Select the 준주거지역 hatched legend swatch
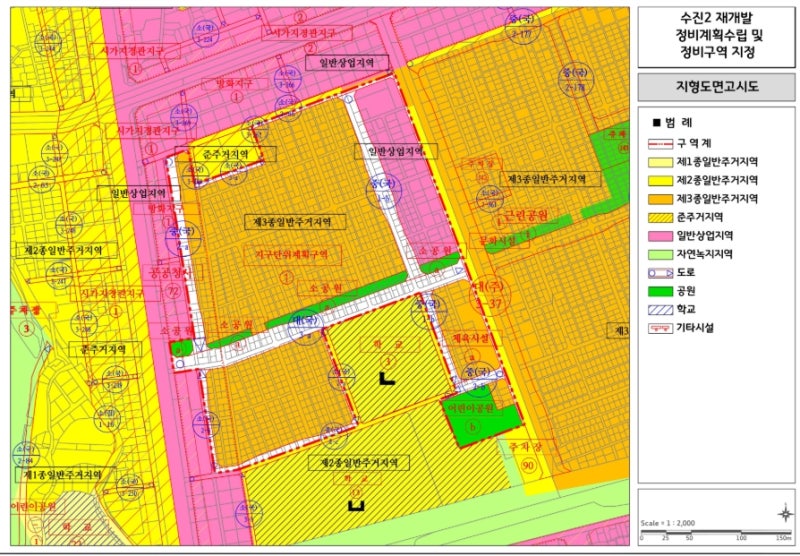This screenshot has width=800, height=556. pyautogui.click(x=660, y=217)
